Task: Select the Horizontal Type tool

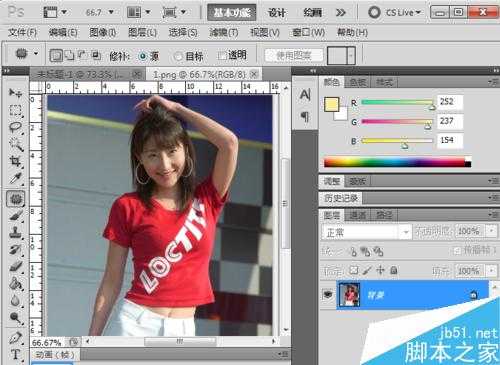Action: coord(15,354)
